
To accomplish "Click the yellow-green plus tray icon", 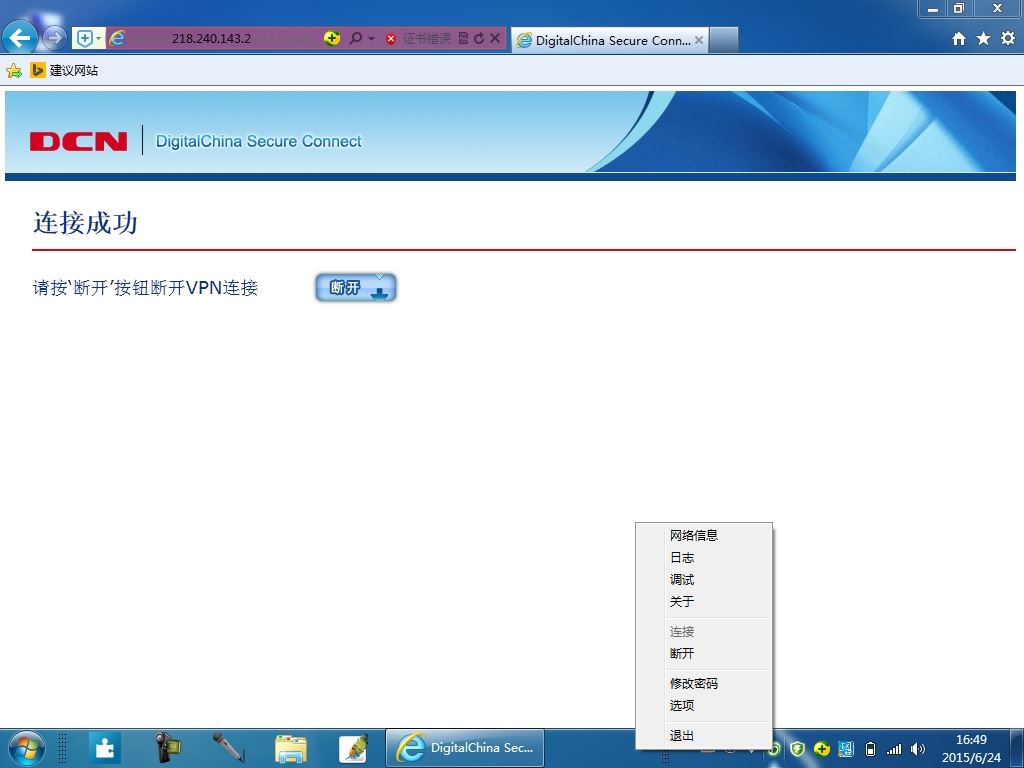I will [x=822, y=749].
